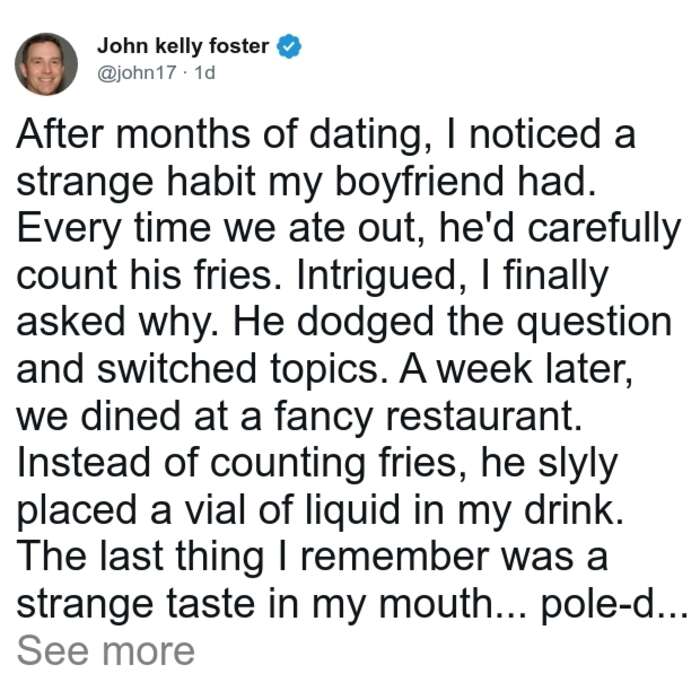700x700 pixels.
Task: Click the words 'strange taste' in the last line
Action: point(136,604)
